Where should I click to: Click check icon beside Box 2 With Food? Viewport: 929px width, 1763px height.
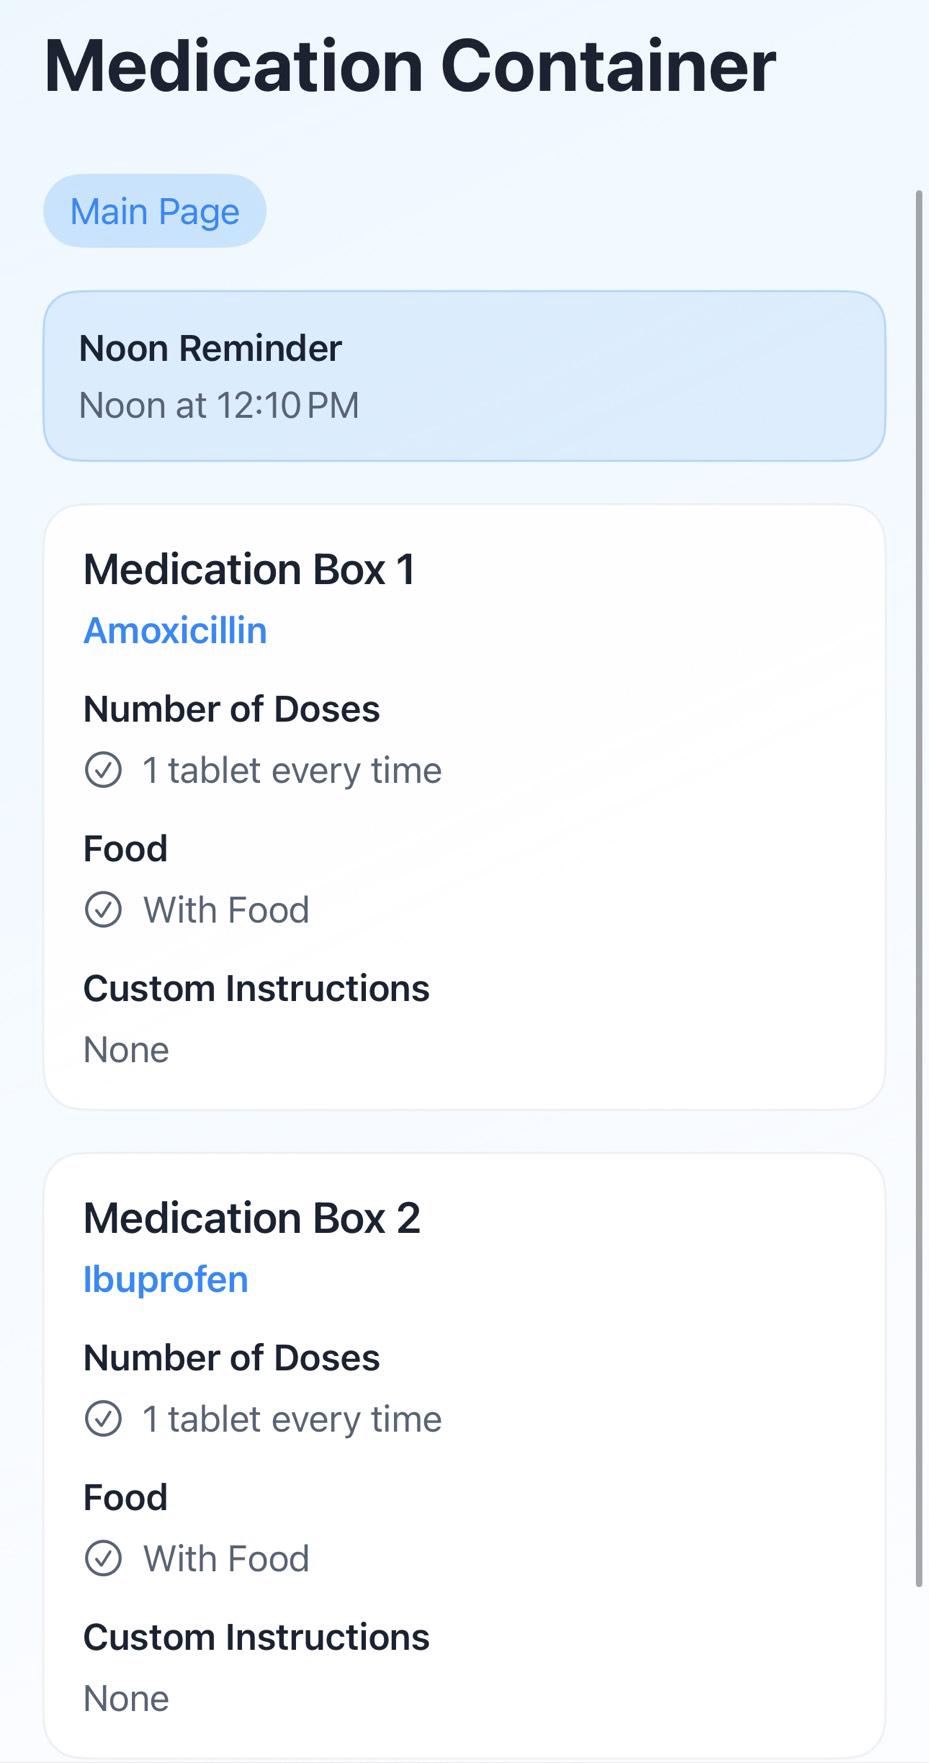click(x=103, y=1559)
